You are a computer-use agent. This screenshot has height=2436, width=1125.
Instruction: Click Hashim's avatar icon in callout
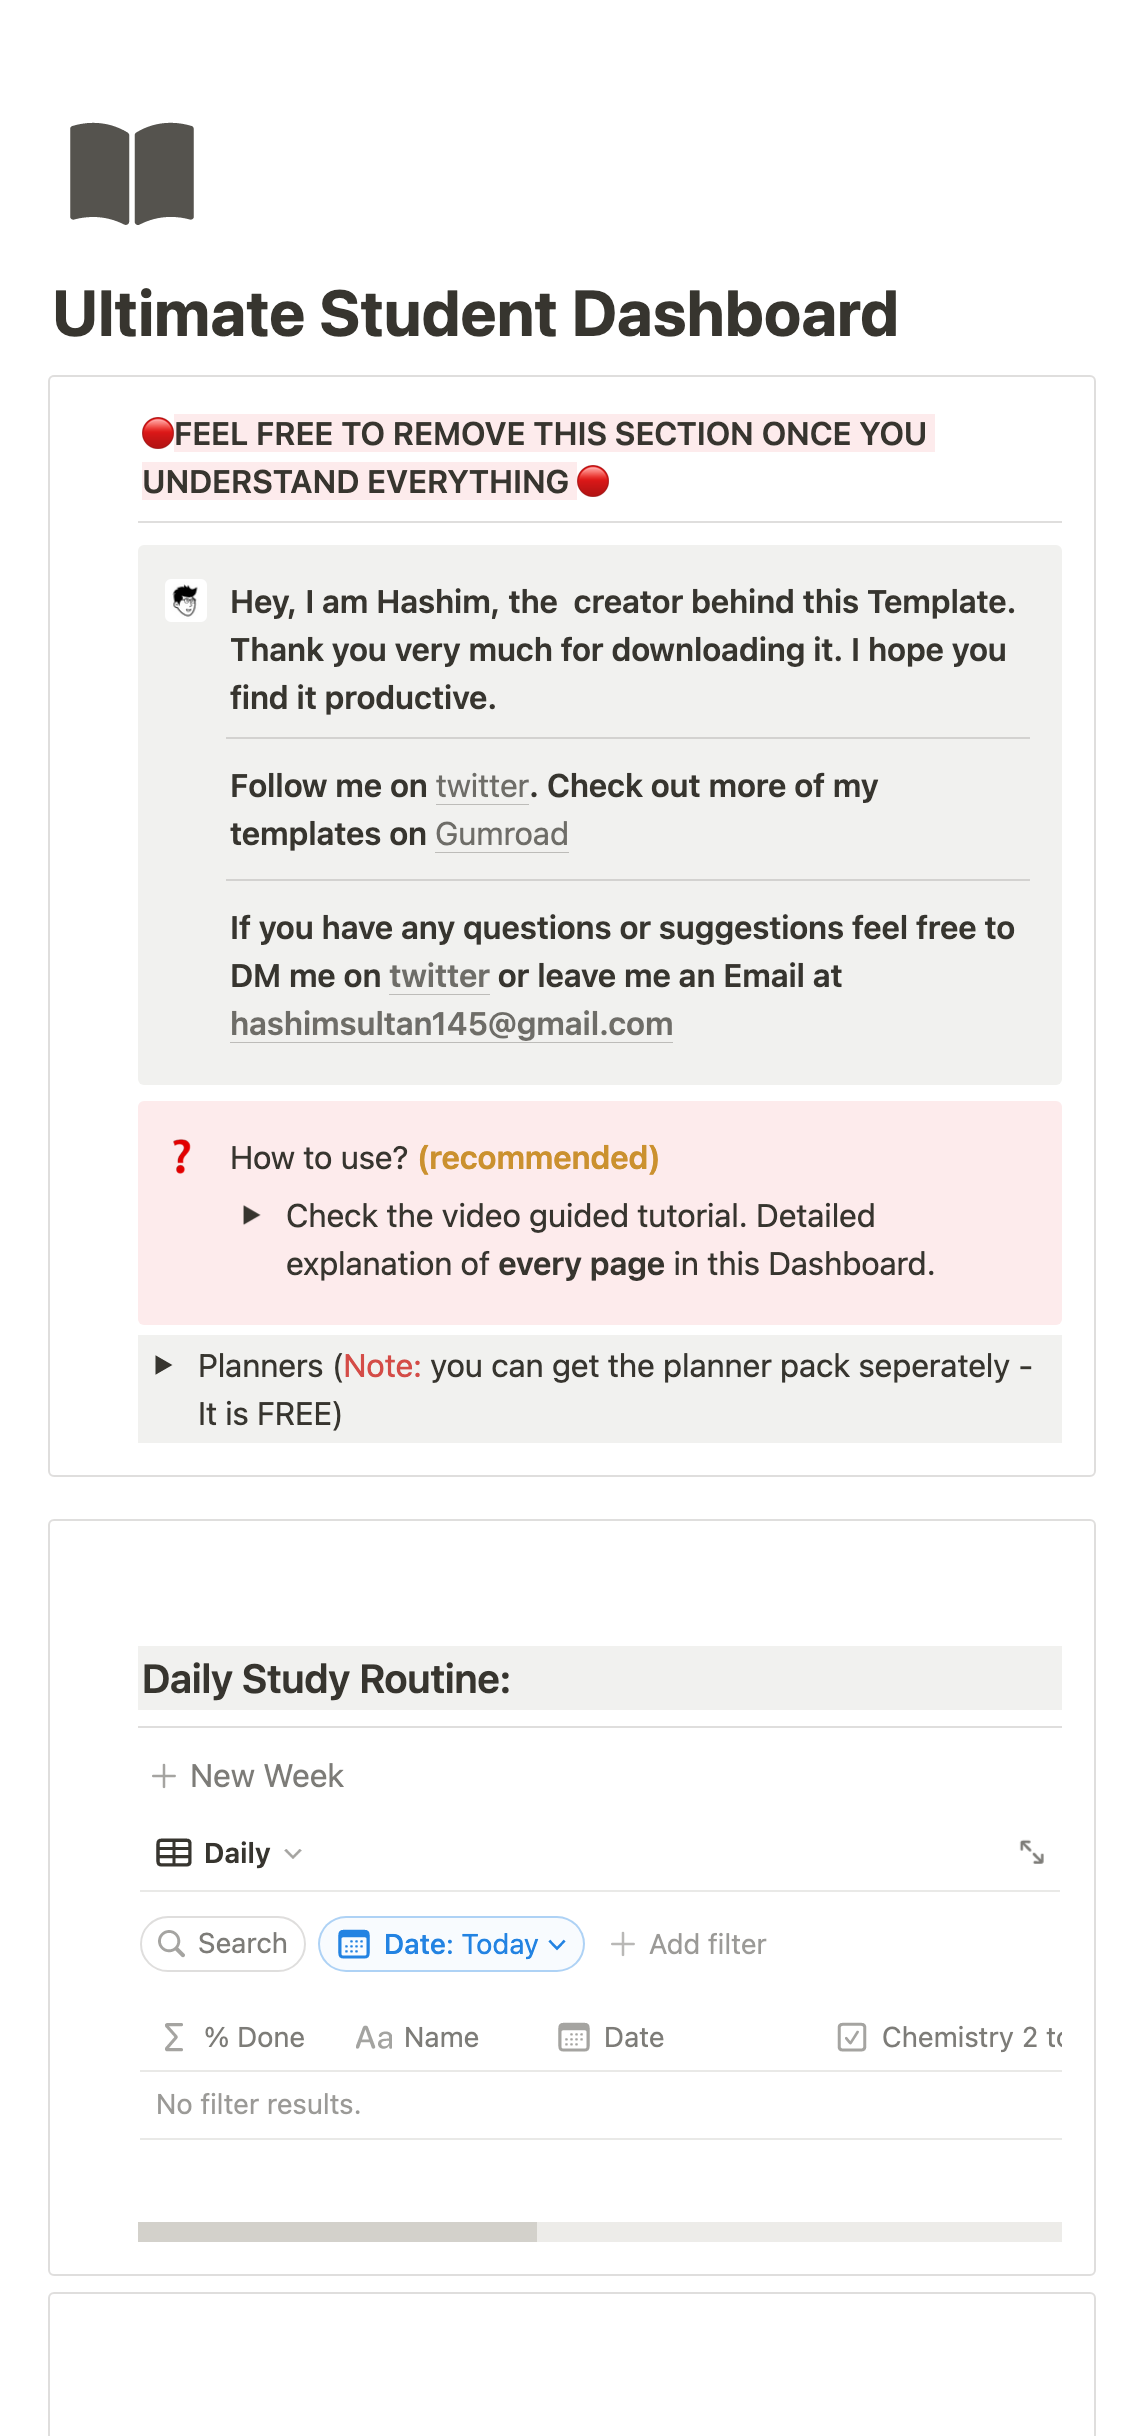click(186, 601)
